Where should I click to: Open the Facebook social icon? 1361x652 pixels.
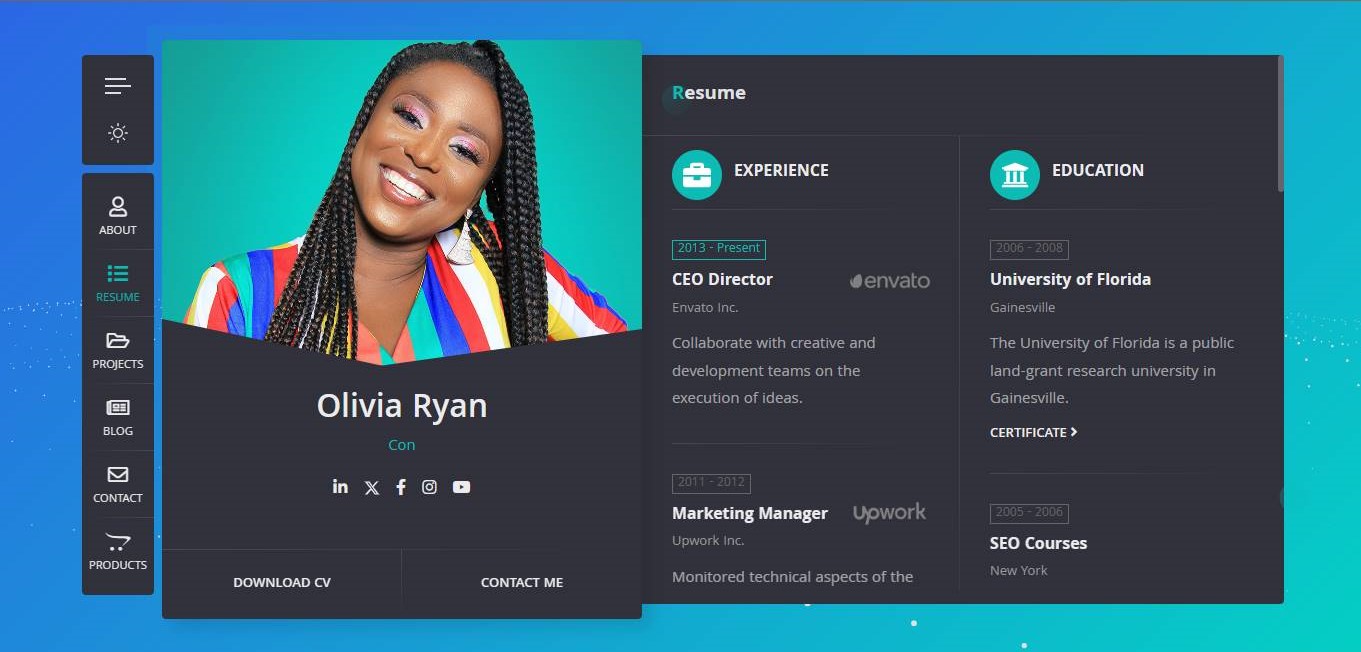pos(401,487)
